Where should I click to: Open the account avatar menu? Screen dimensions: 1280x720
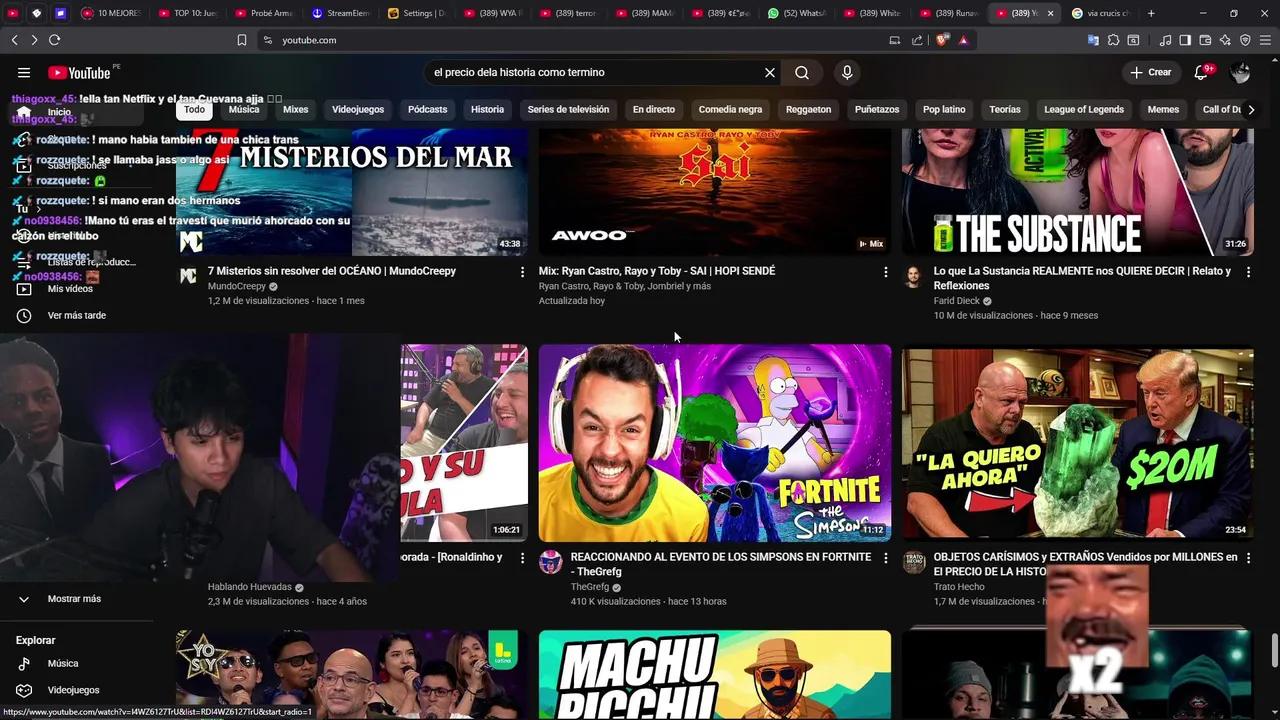point(1241,72)
